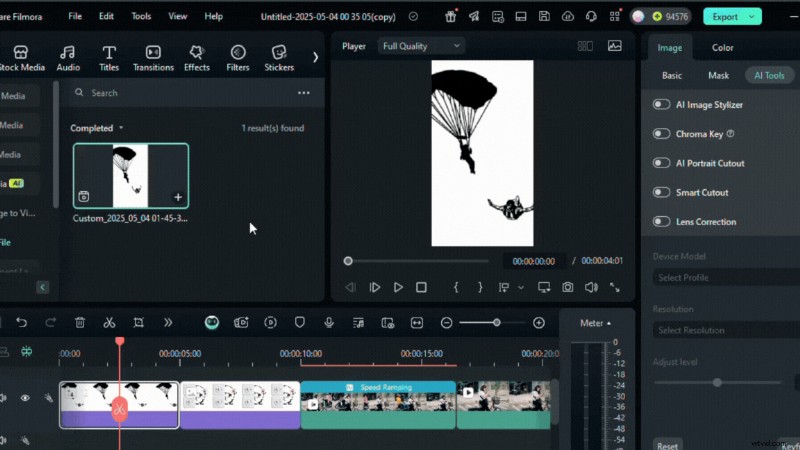
Task: Open the View menu
Action: click(178, 16)
